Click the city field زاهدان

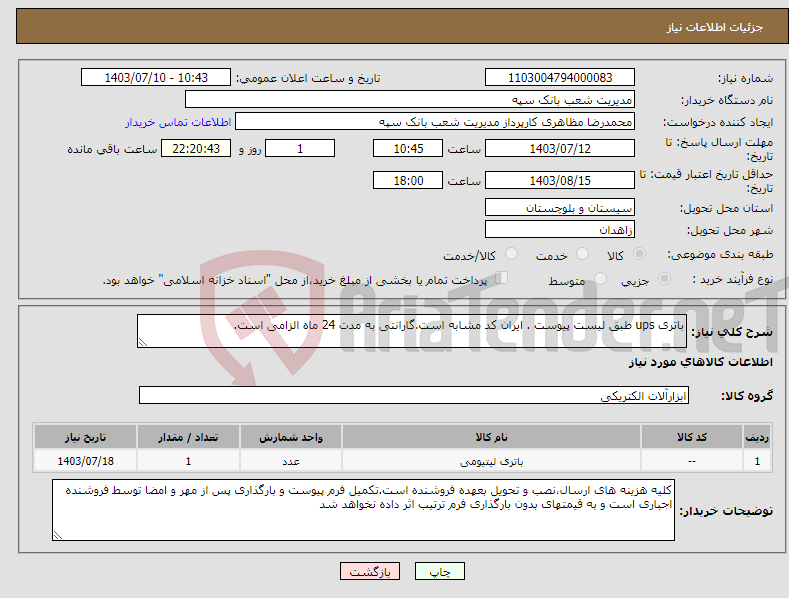tap(560, 230)
